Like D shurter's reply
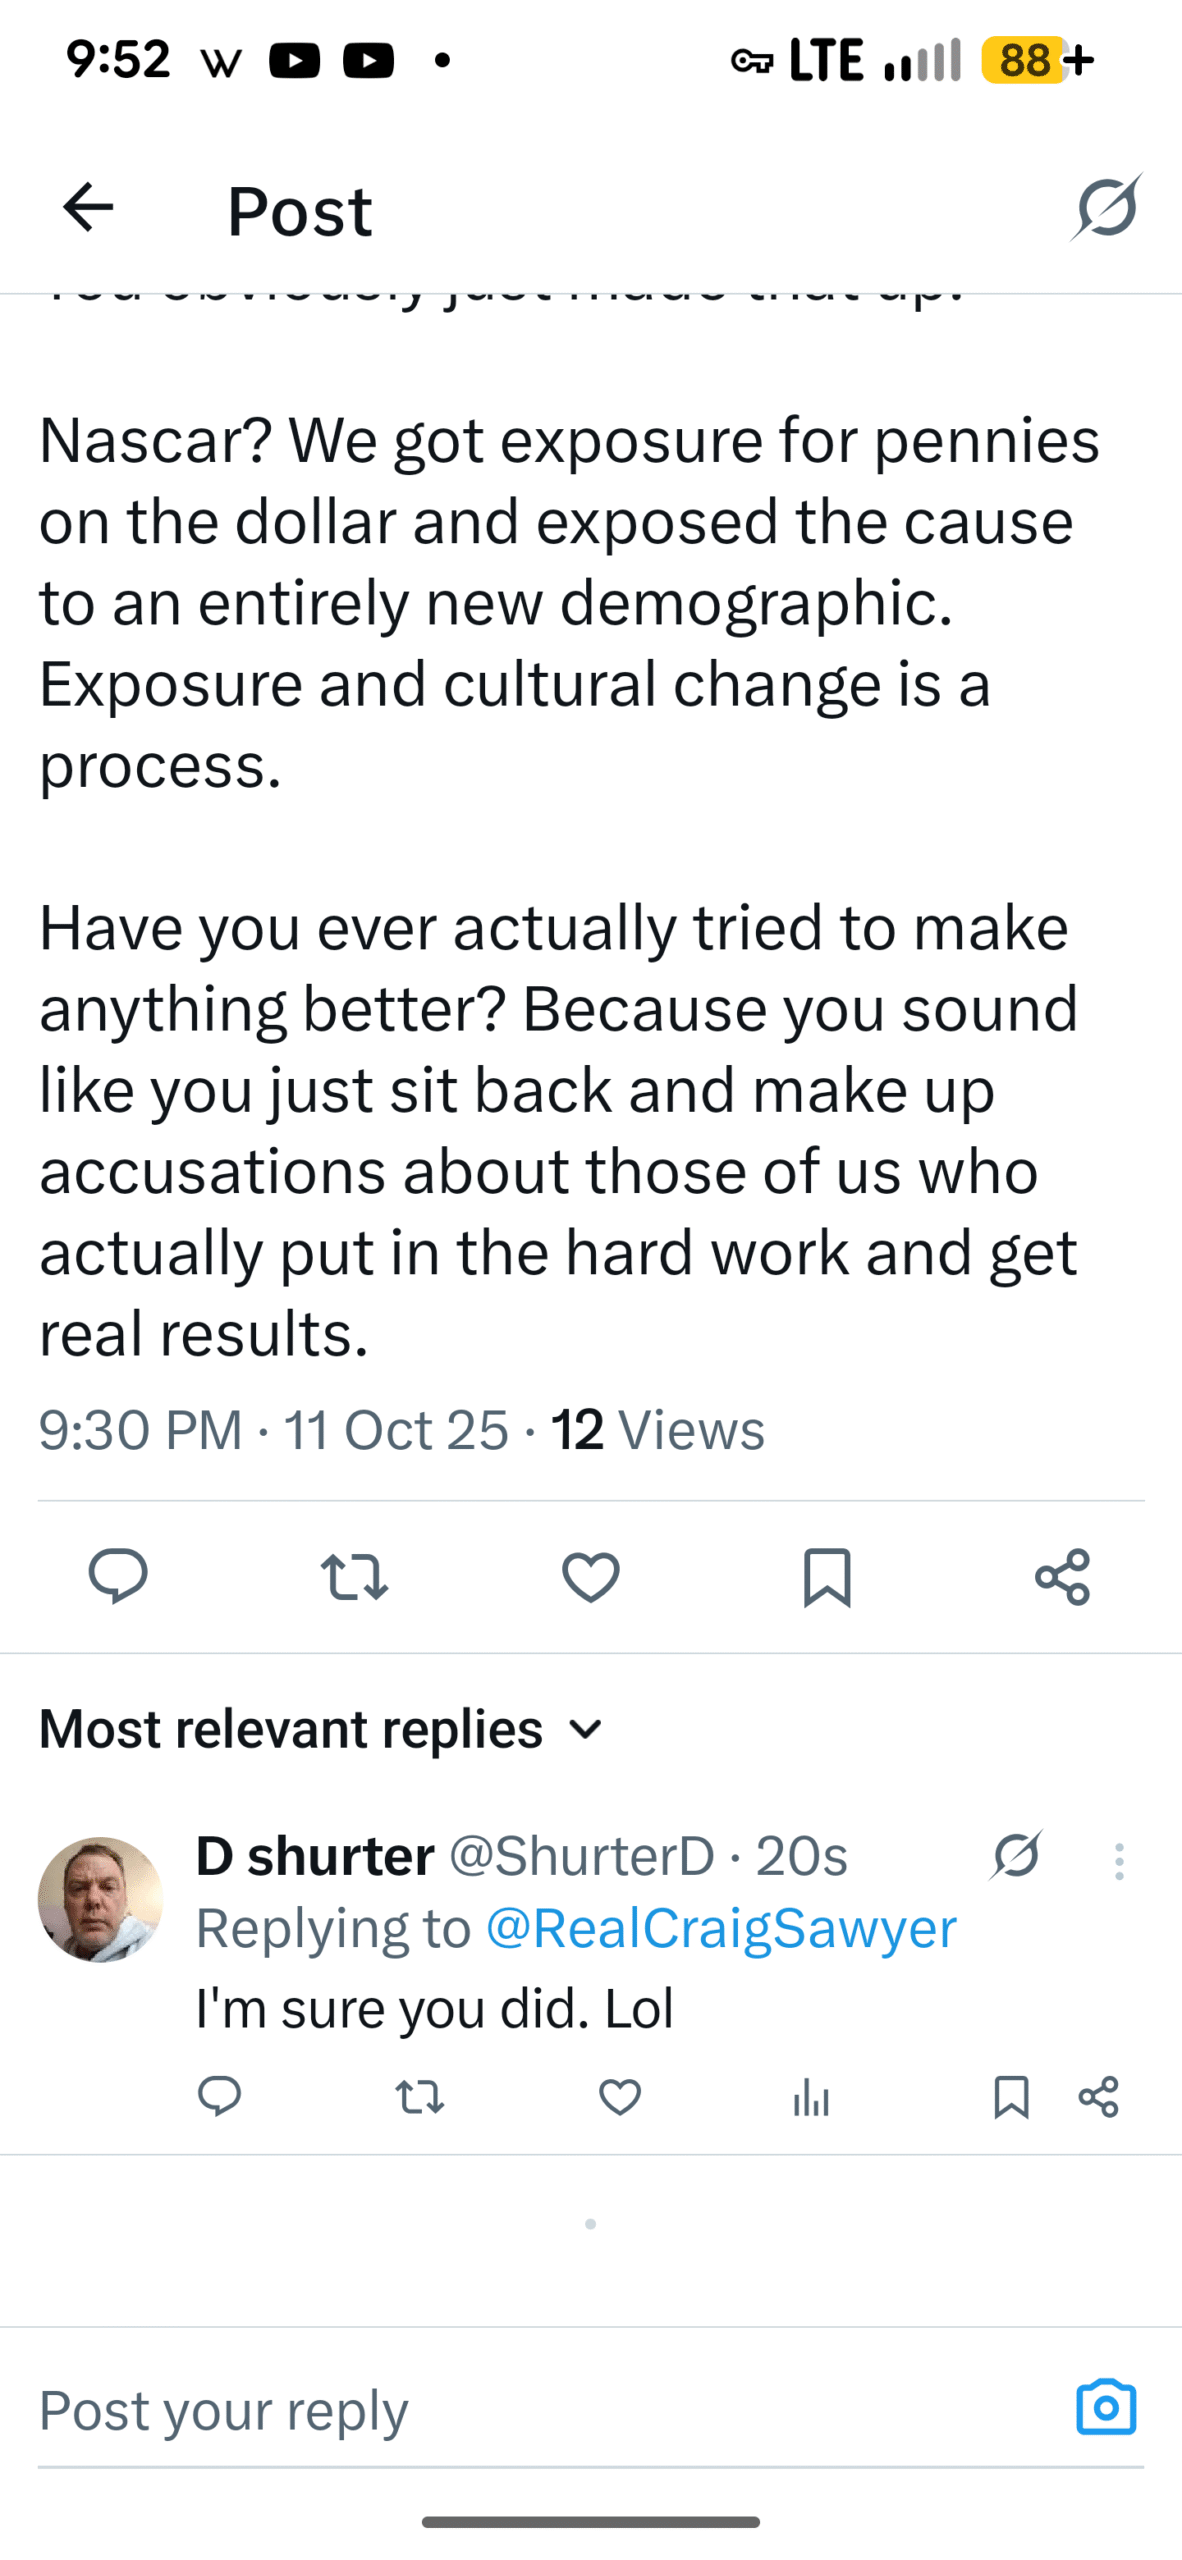 pos(620,2096)
